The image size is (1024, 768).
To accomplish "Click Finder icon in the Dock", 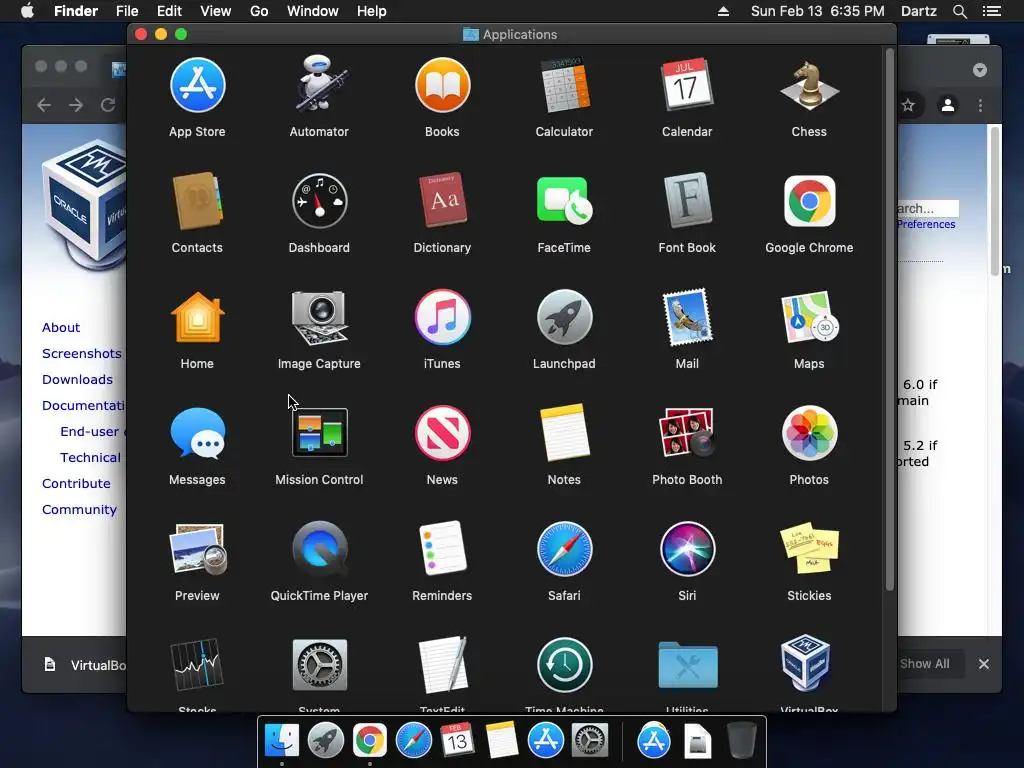I will 281,740.
